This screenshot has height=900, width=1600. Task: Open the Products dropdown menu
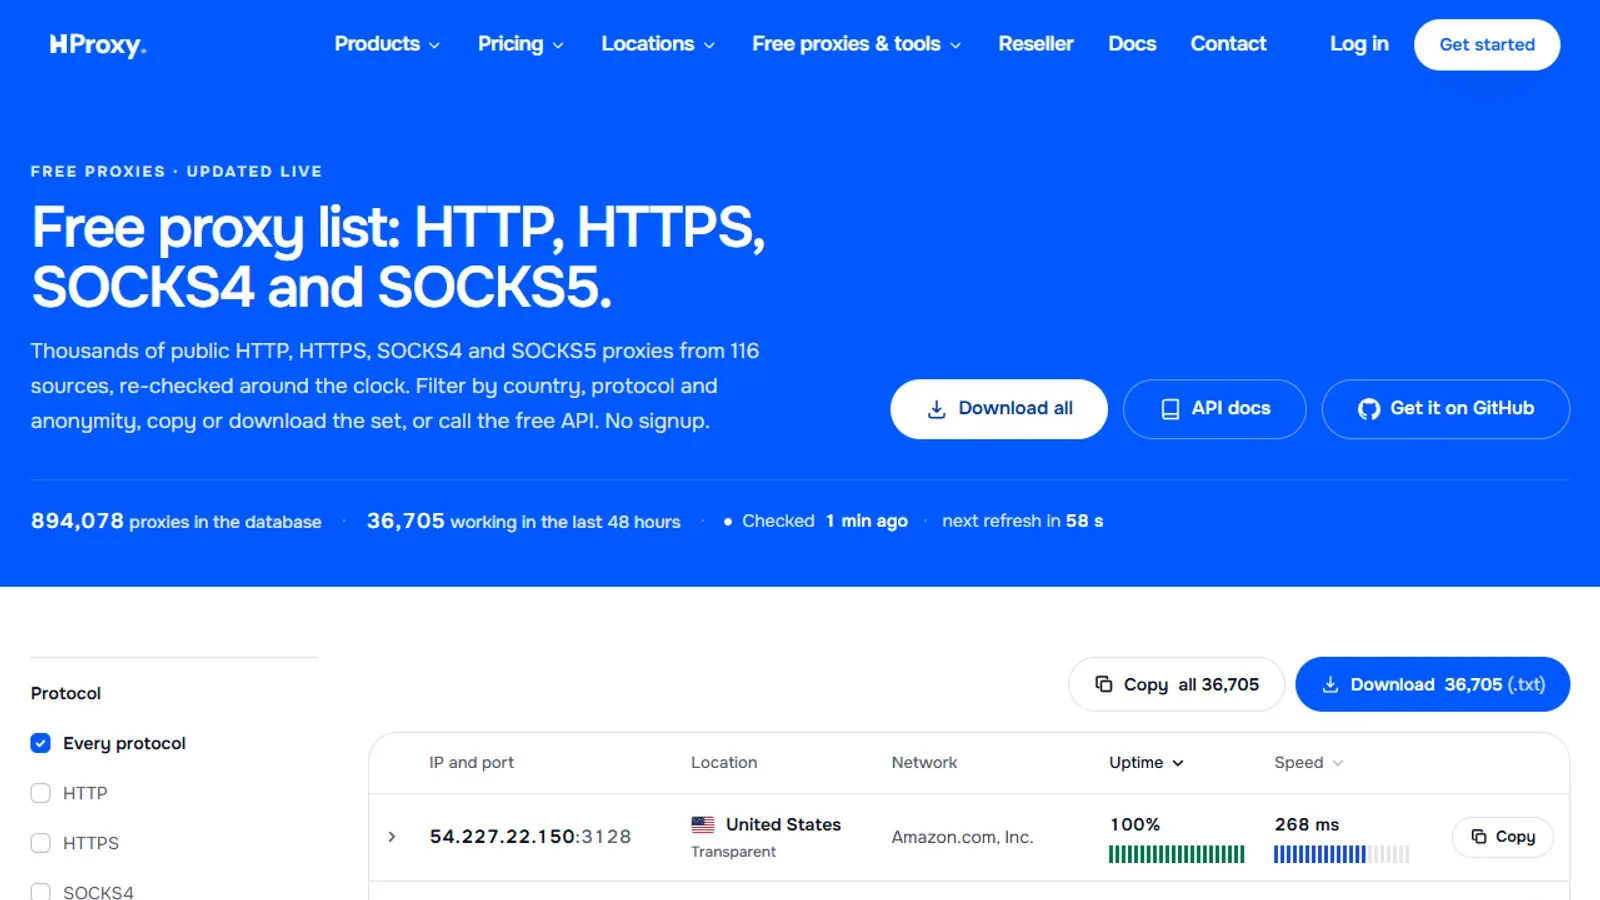387,44
